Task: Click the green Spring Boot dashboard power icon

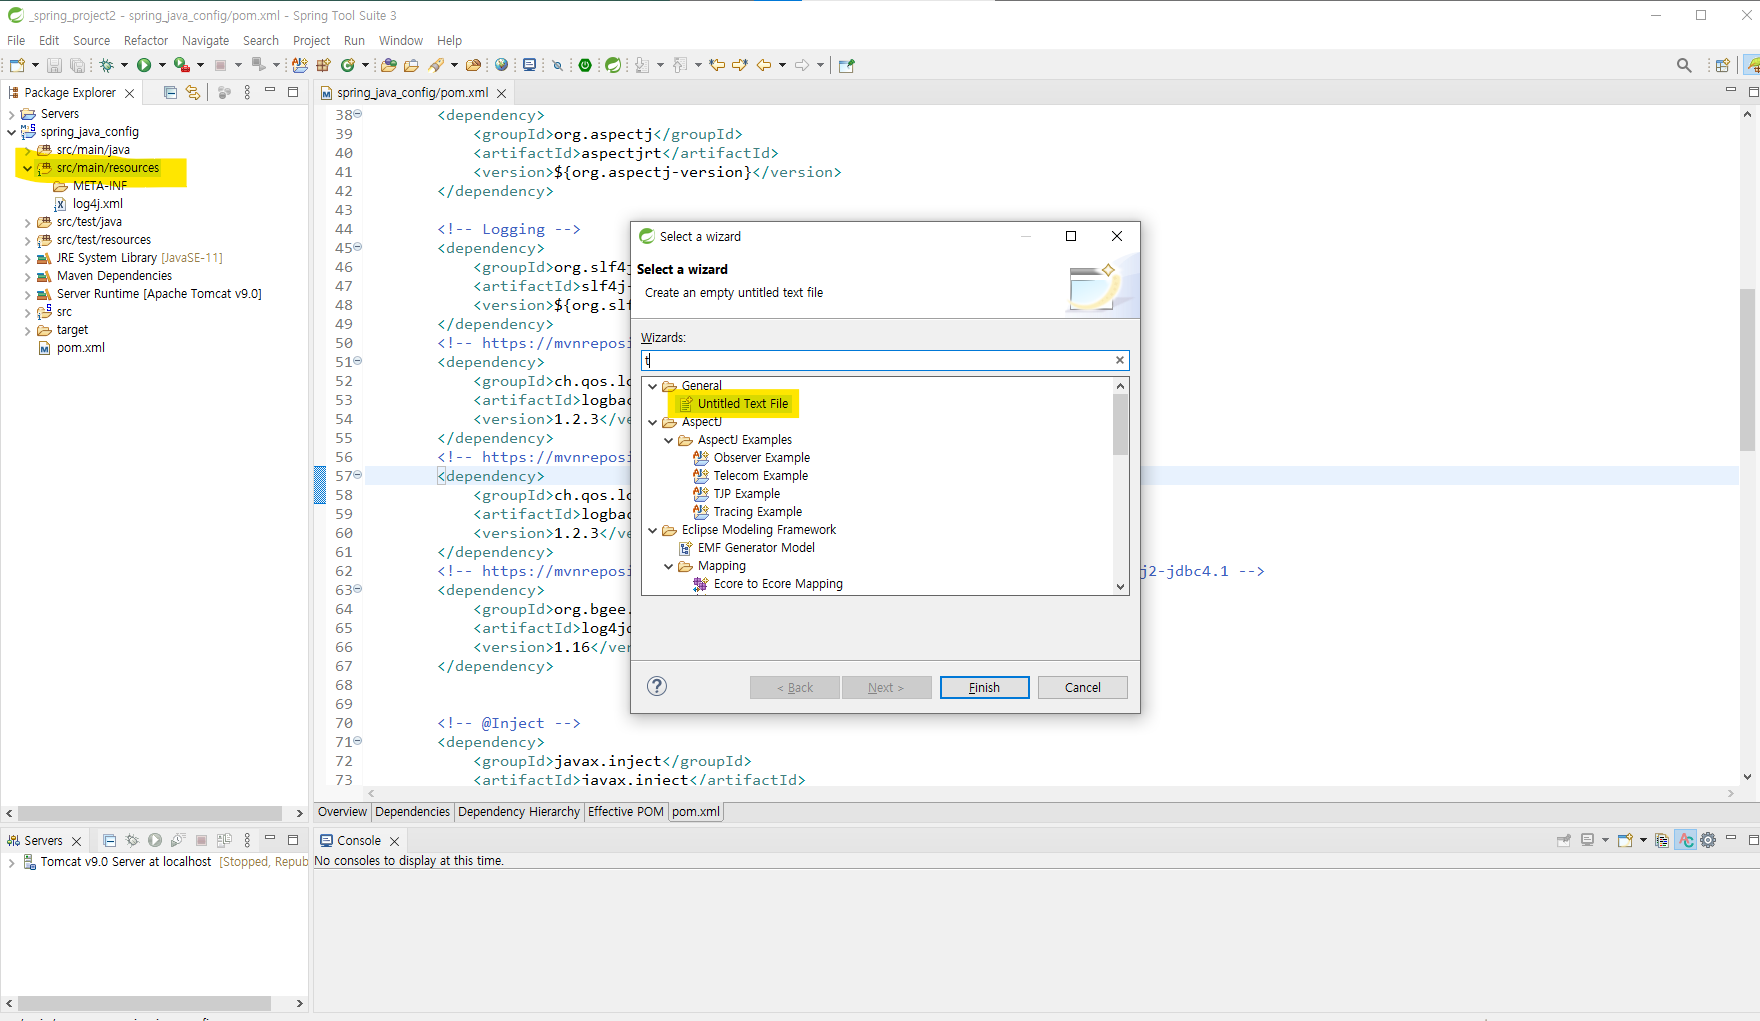Action: 585,65
